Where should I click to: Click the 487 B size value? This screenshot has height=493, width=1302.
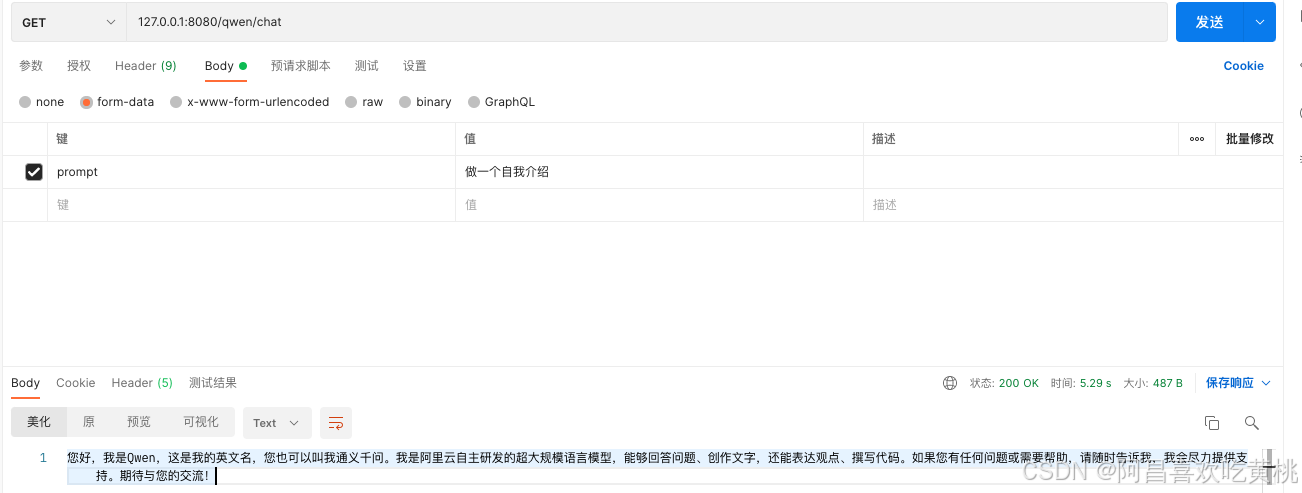tap(1167, 383)
